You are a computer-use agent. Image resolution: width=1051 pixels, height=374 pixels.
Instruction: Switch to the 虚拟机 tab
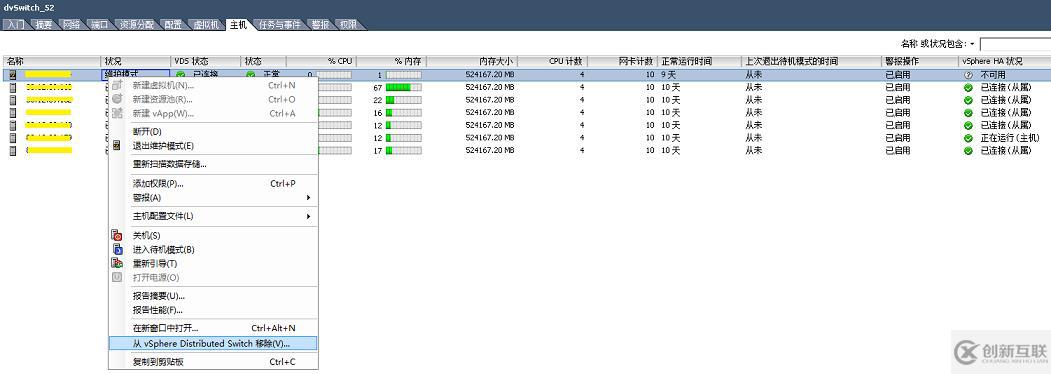click(x=206, y=25)
